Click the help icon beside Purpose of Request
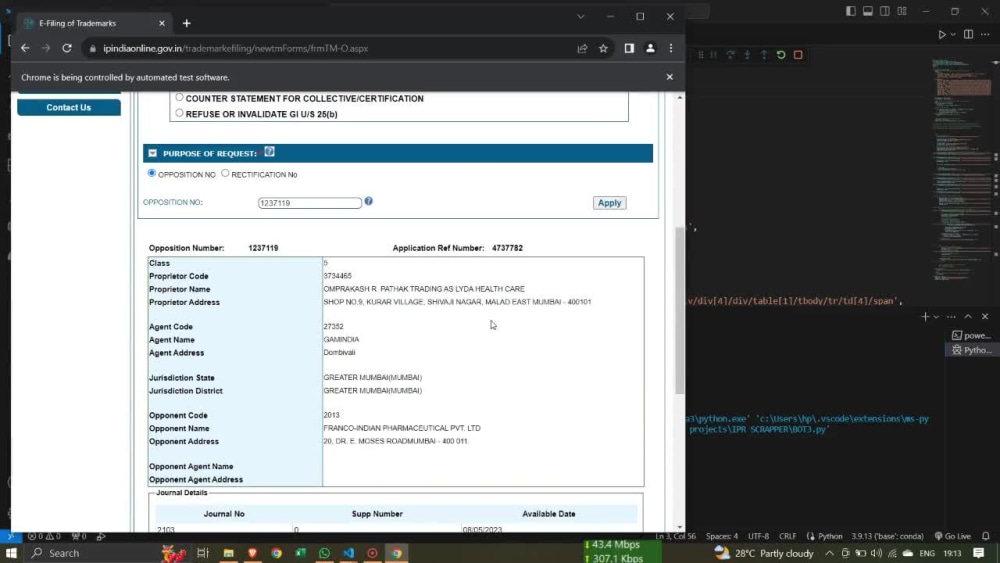This screenshot has height=563, width=1000. [x=270, y=152]
